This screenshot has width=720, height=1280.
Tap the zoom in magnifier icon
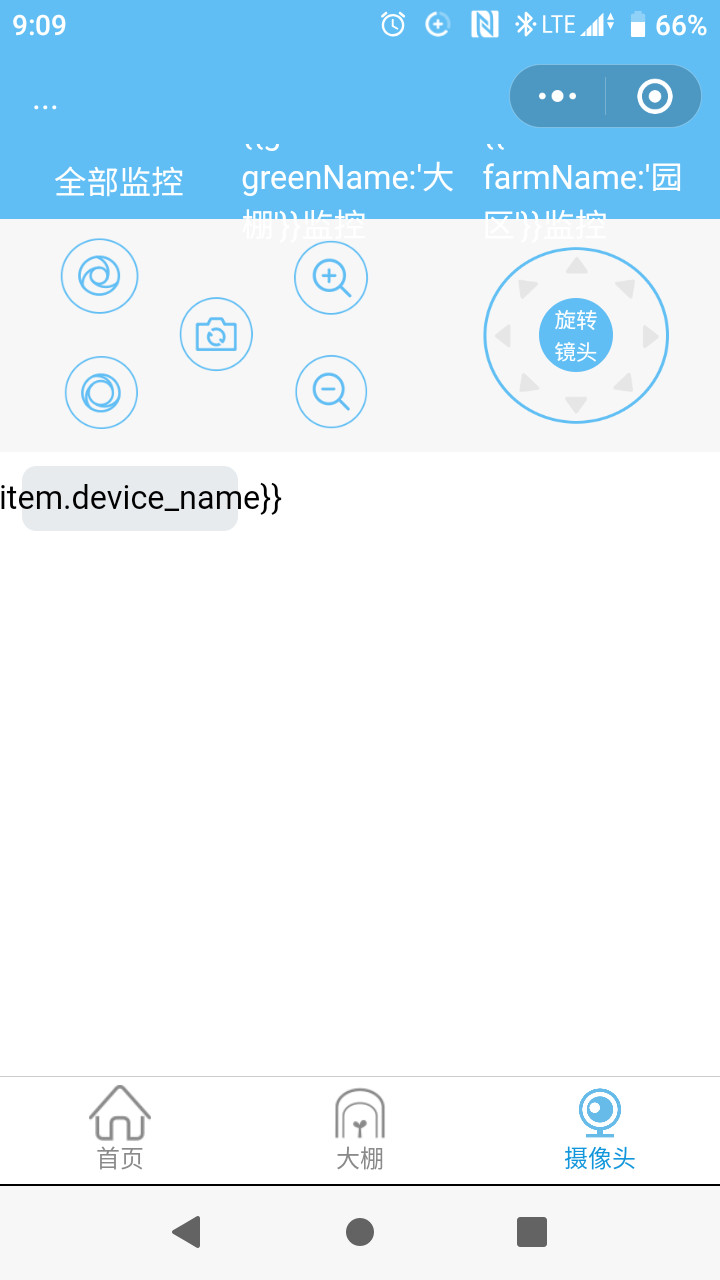(331, 277)
